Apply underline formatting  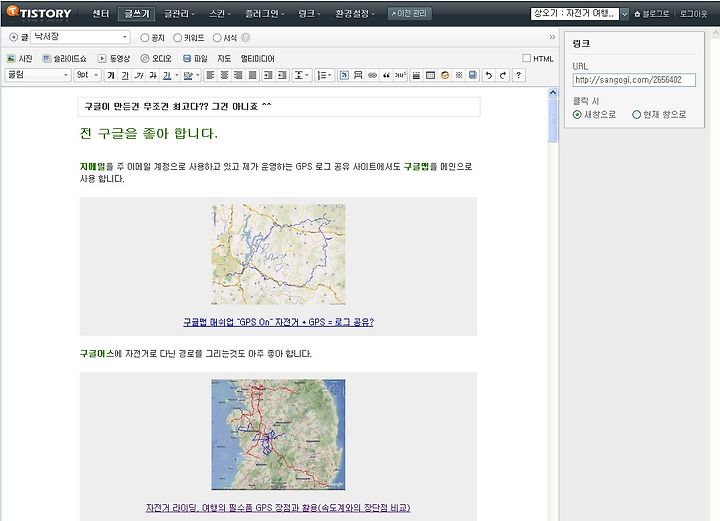tap(125, 75)
